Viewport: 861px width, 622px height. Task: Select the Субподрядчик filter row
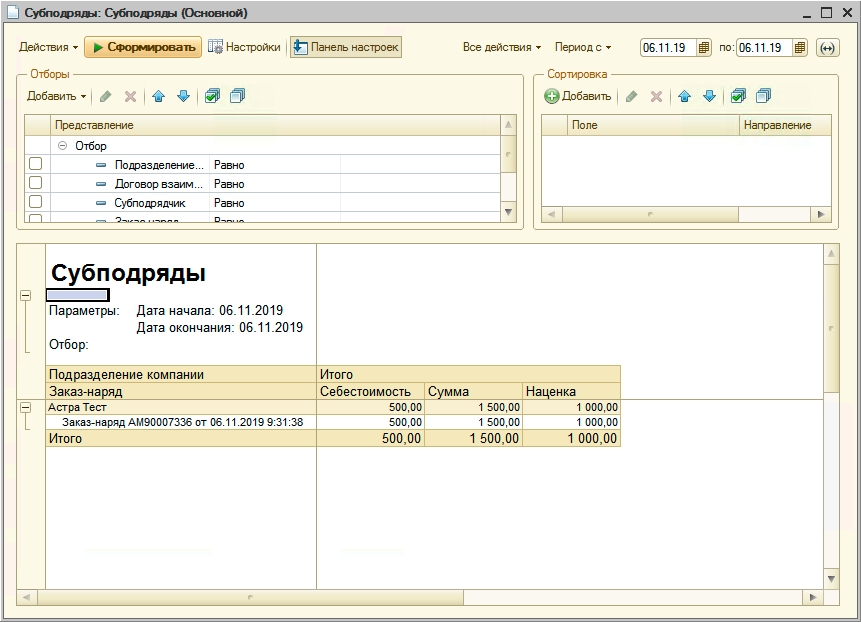[262, 203]
